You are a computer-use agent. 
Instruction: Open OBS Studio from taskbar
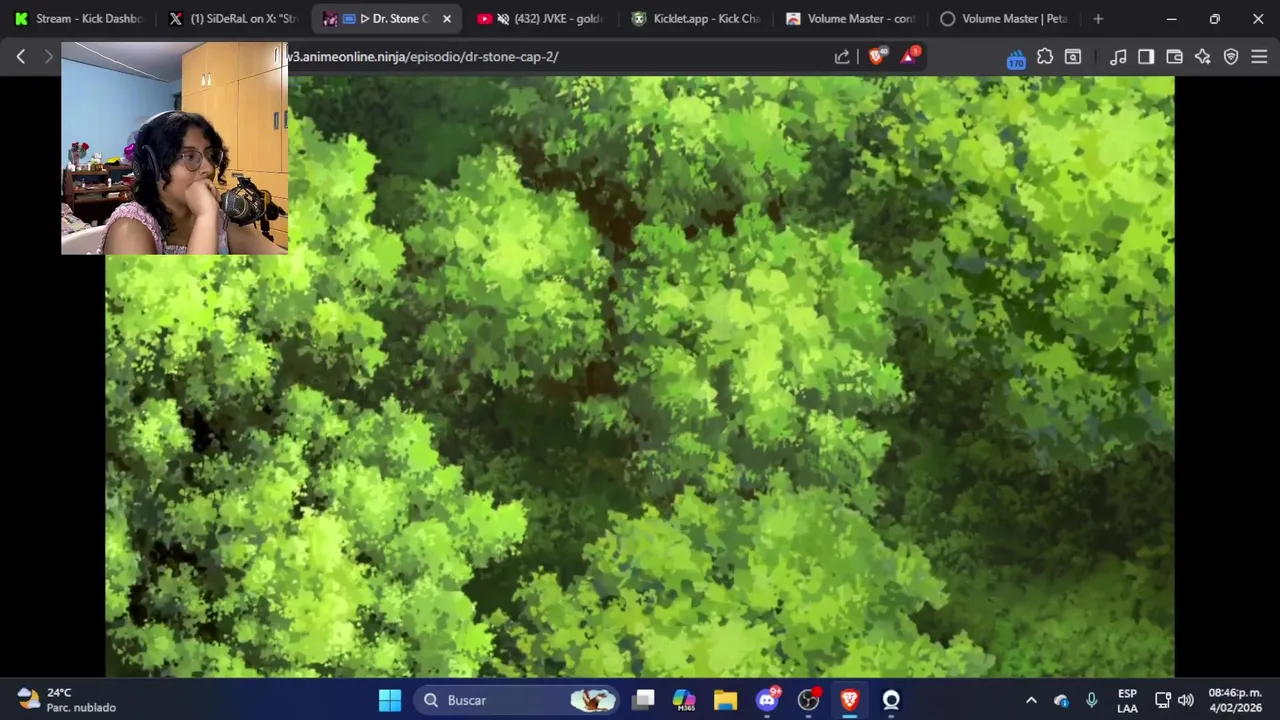pyautogui.click(x=808, y=700)
